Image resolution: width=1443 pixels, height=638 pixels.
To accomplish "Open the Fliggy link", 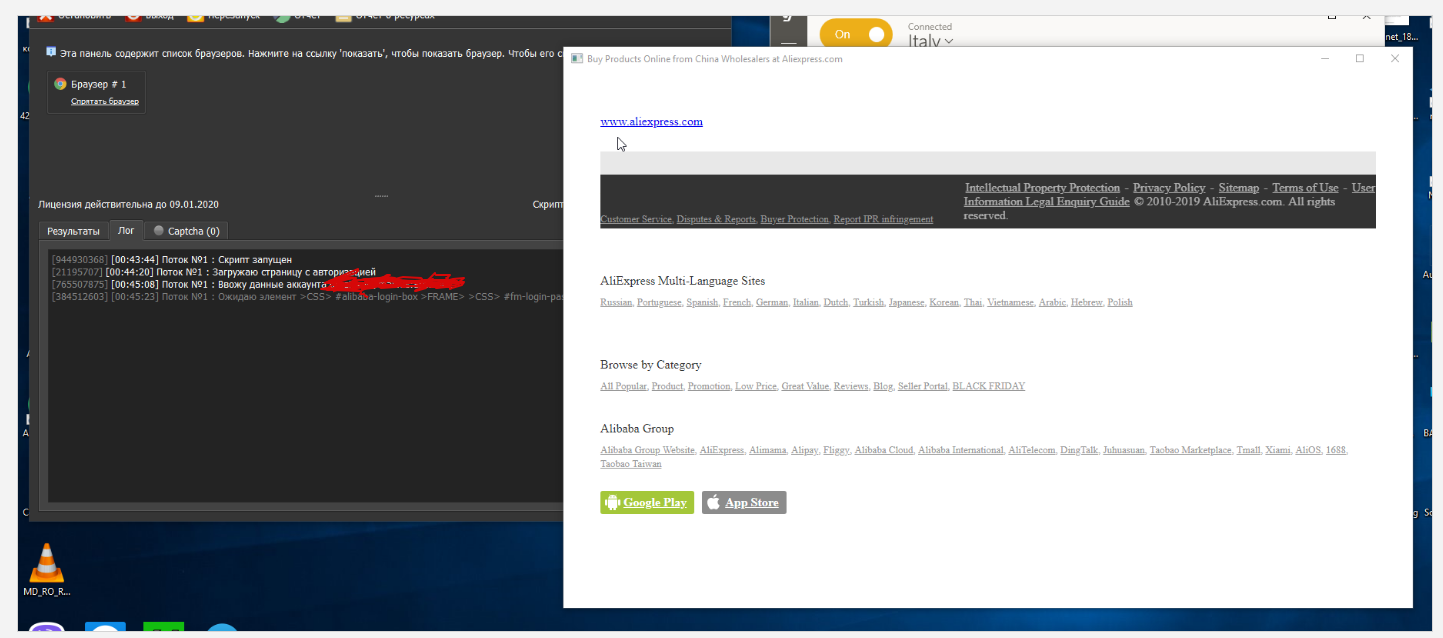I will [836, 450].
